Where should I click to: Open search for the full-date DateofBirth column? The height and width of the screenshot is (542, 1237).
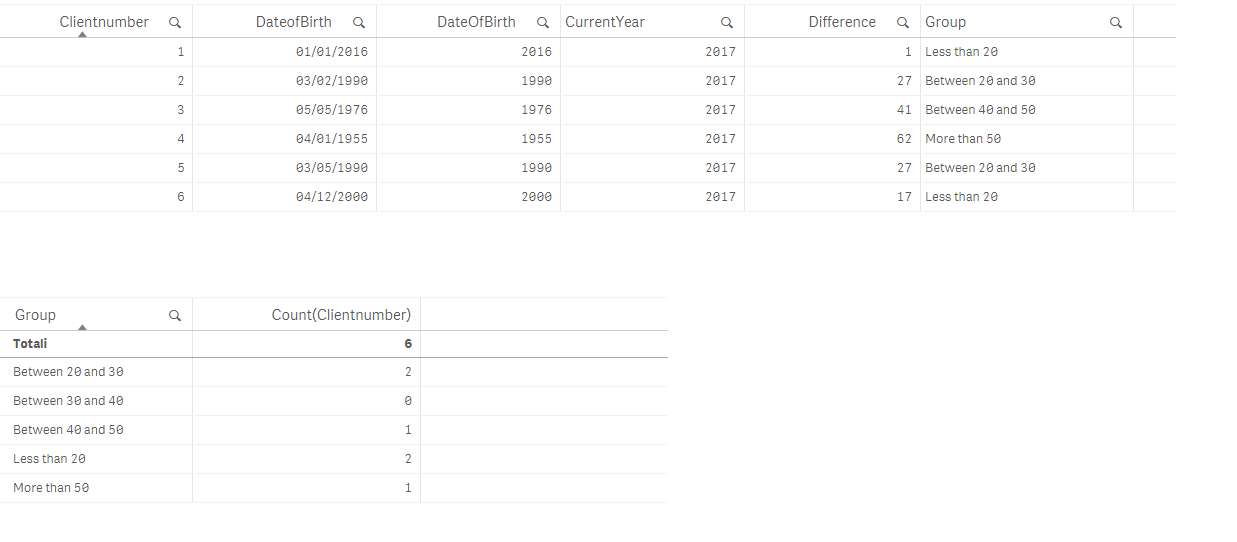click(358, 22)
